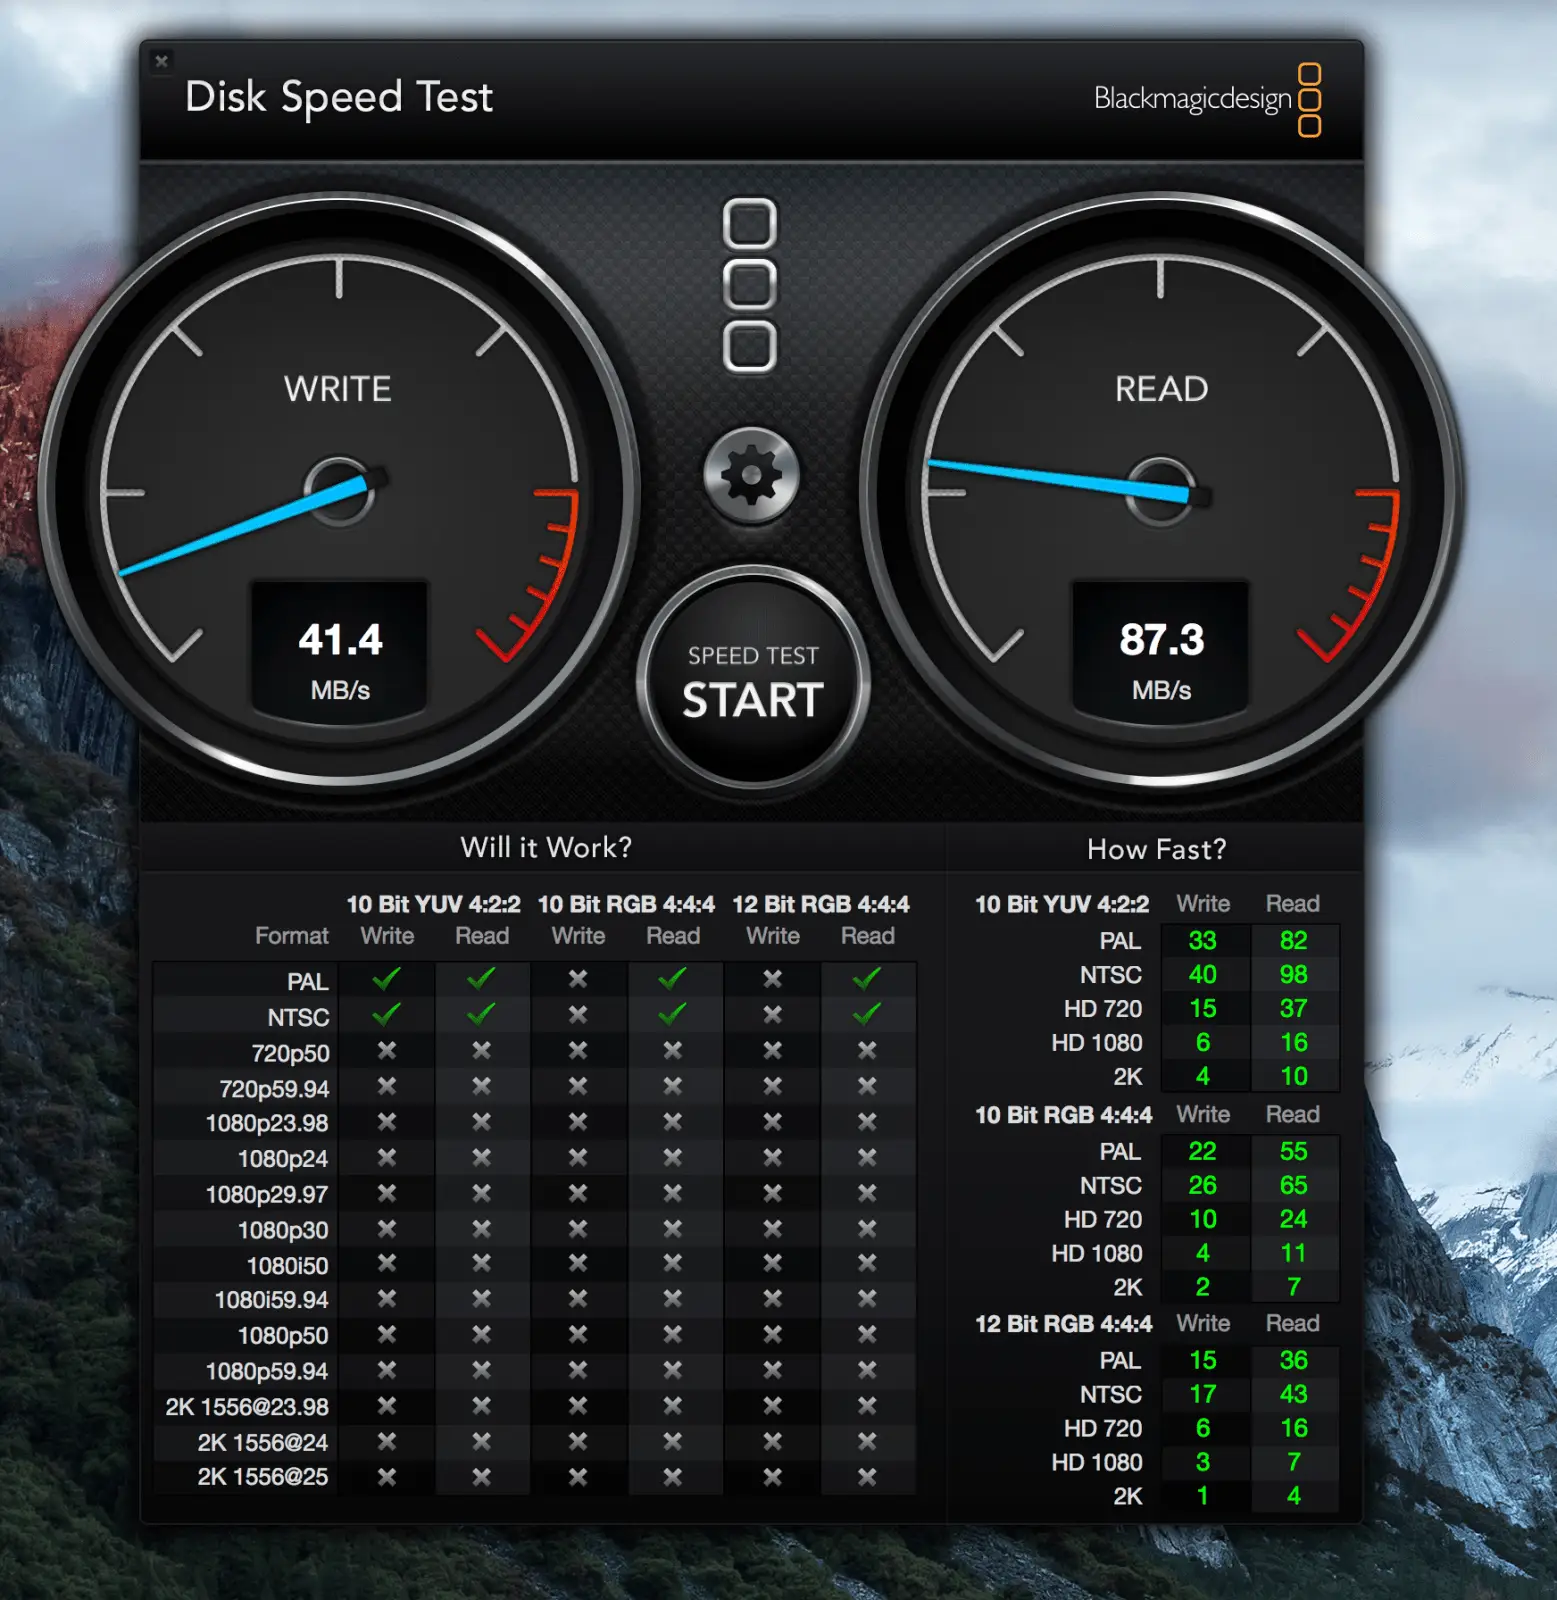Close the Disk Speed Test window
Screen dimensions: 1557x1600
[161, 62]
